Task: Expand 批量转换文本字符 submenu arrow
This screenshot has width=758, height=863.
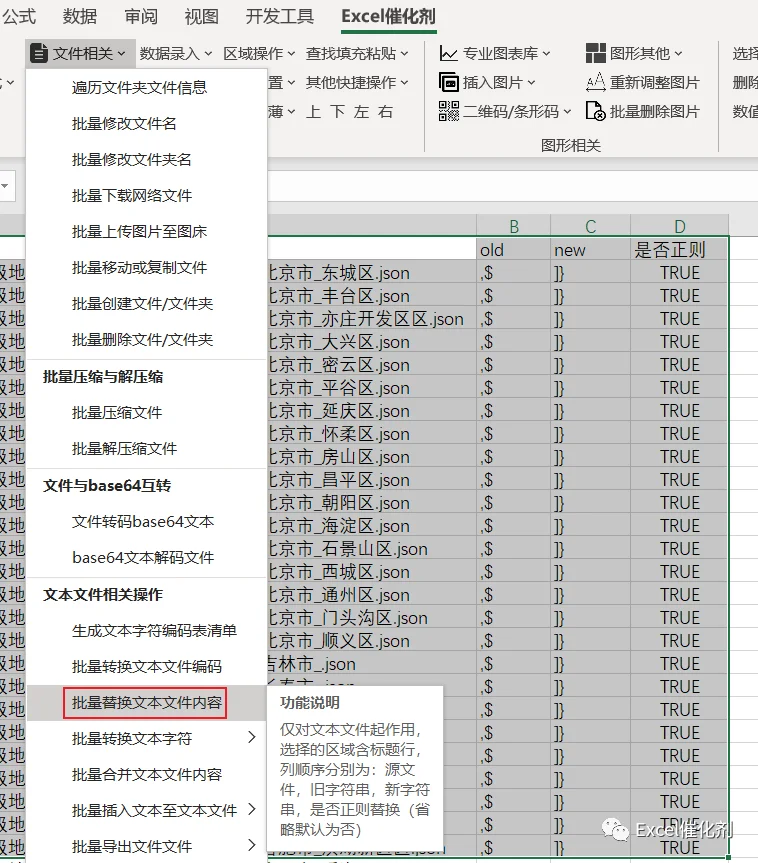Action: point(252,738)
